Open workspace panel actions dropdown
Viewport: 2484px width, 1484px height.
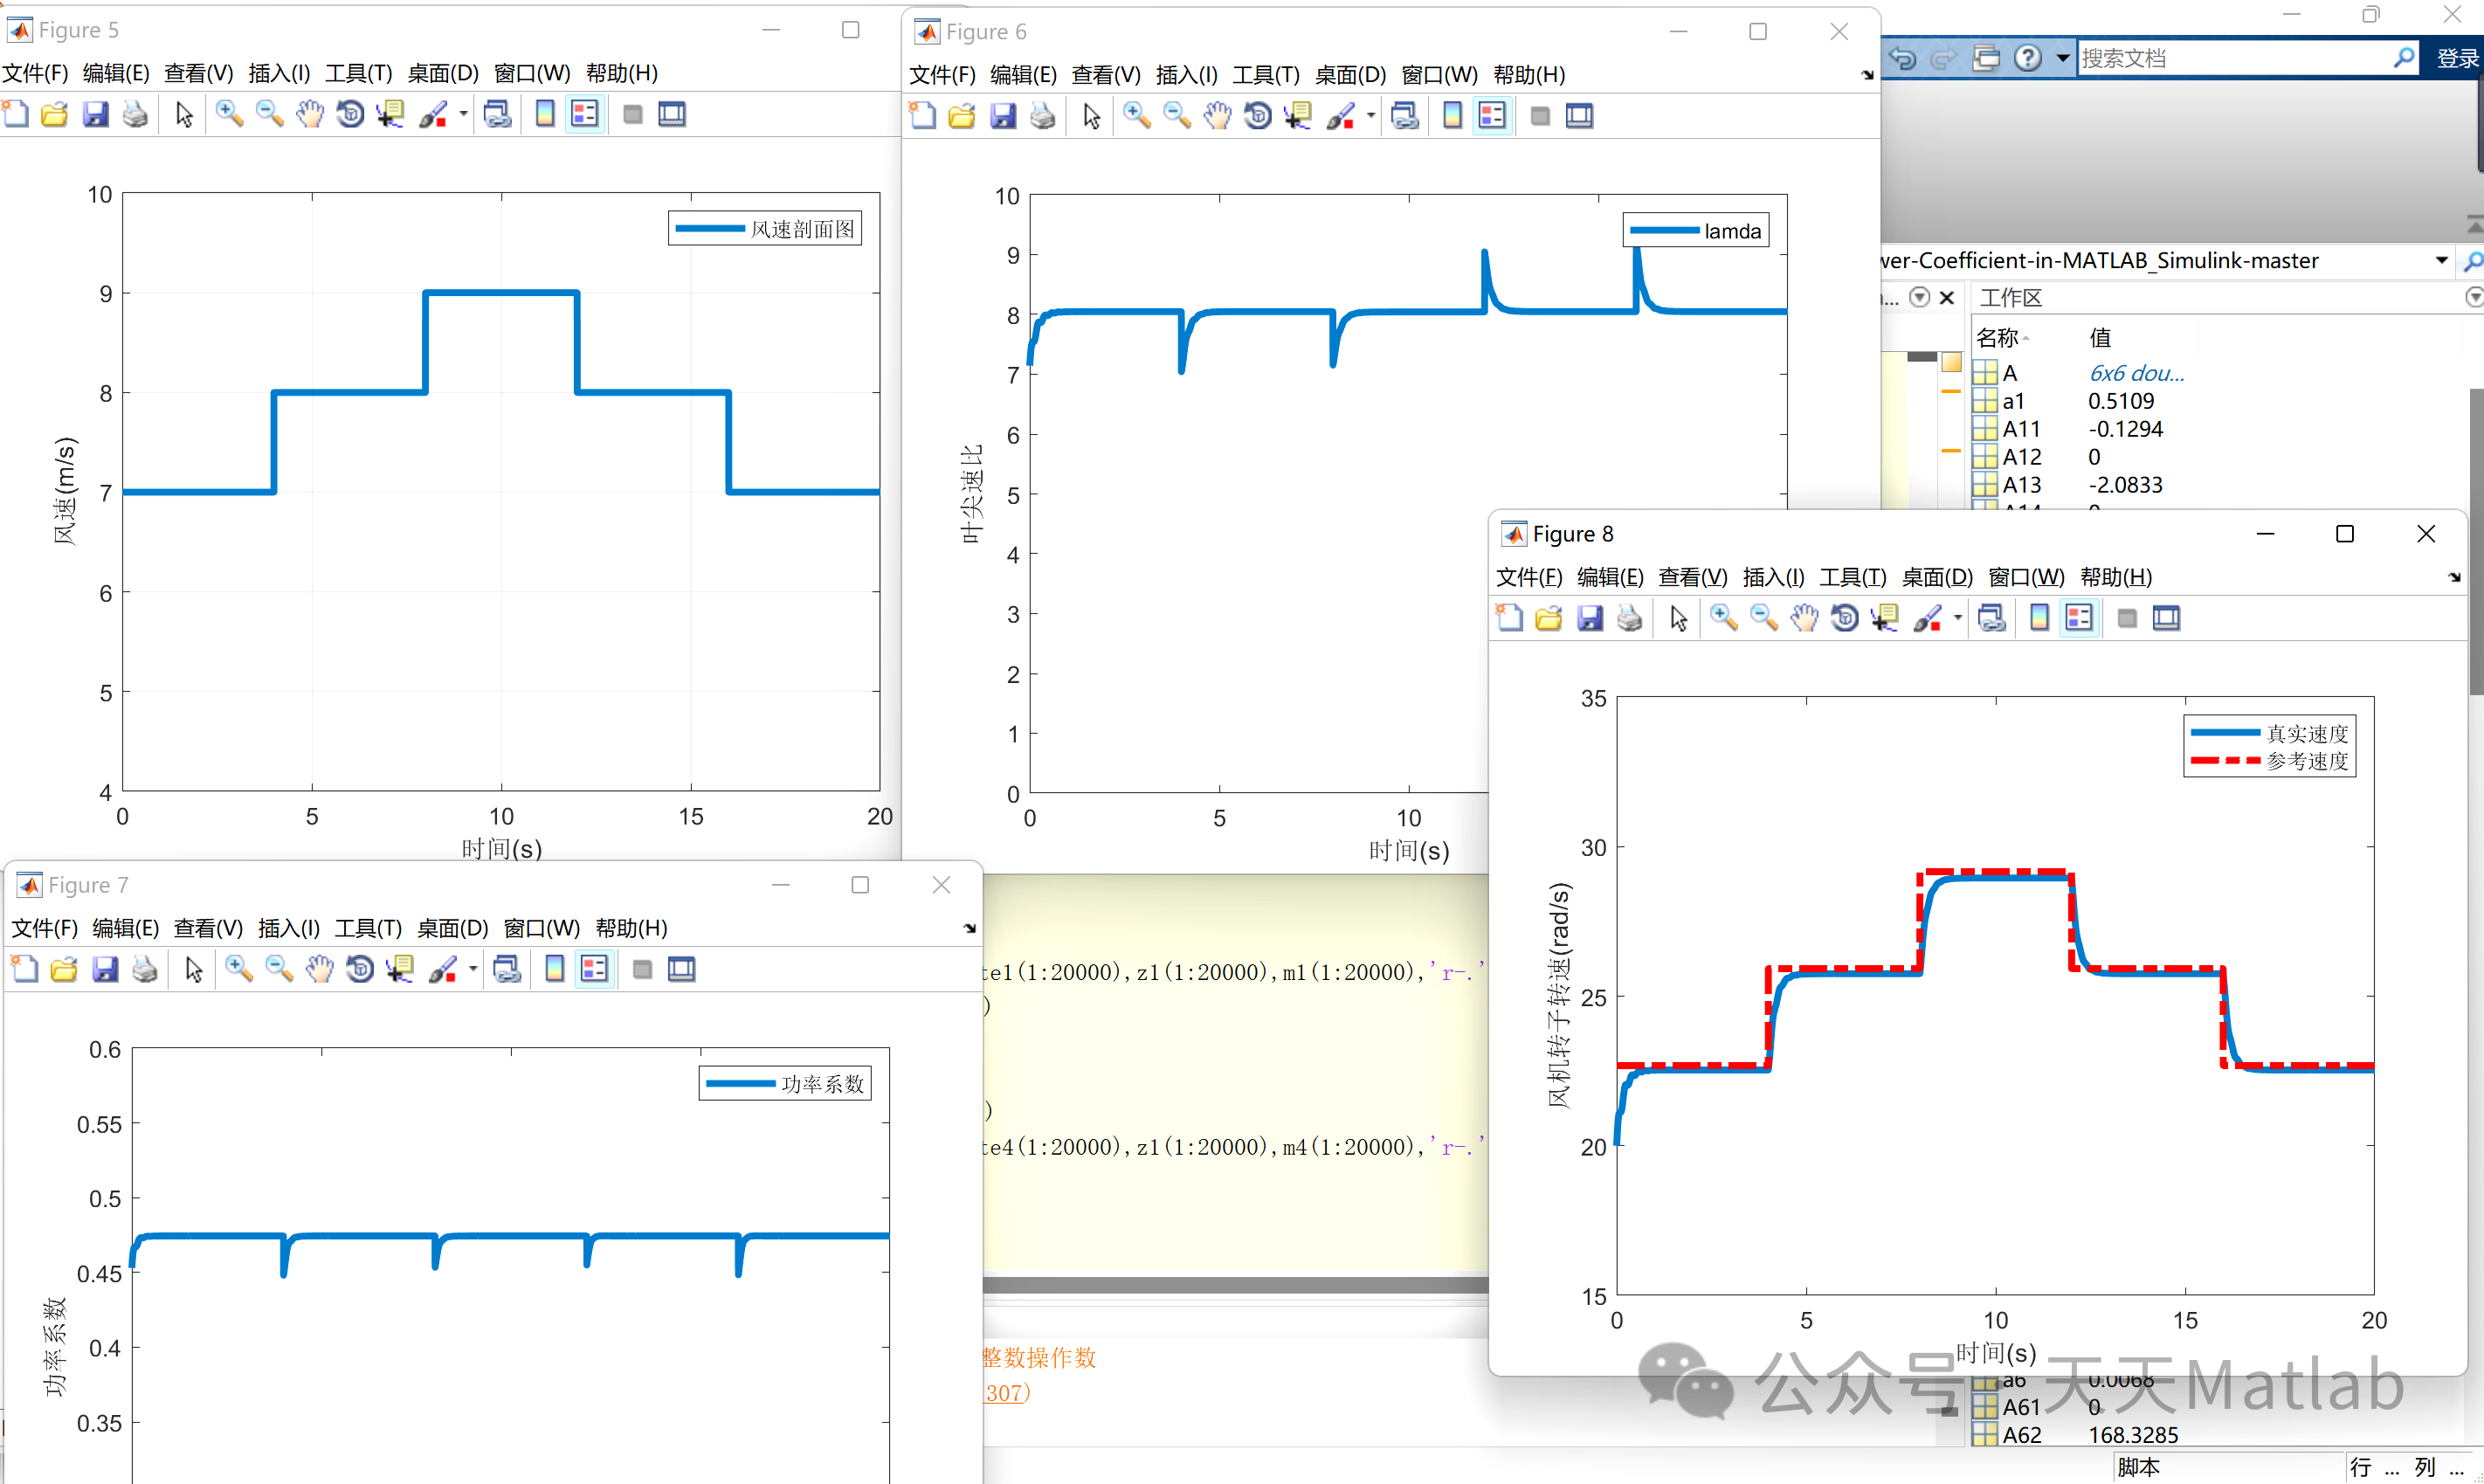pos(2474,297)
